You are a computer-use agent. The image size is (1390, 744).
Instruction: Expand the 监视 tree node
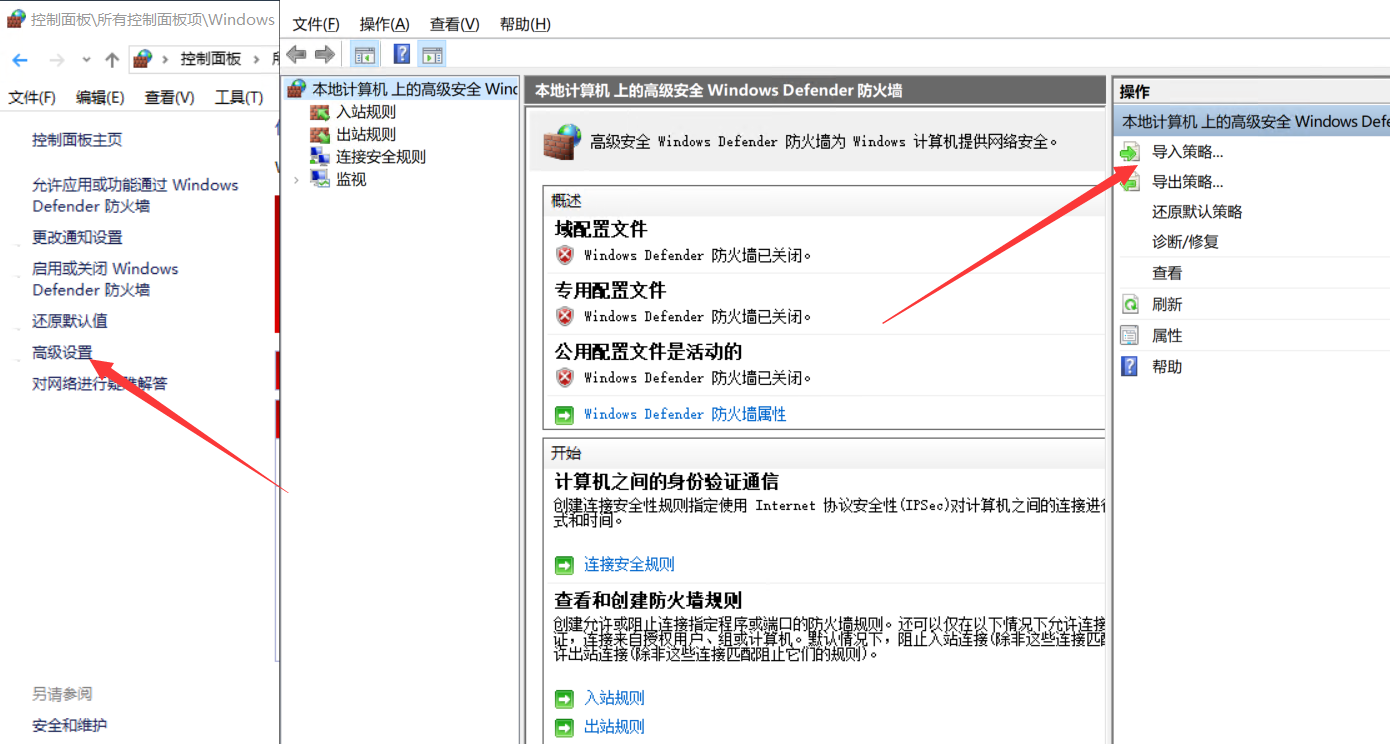click(x=296, y=179)
